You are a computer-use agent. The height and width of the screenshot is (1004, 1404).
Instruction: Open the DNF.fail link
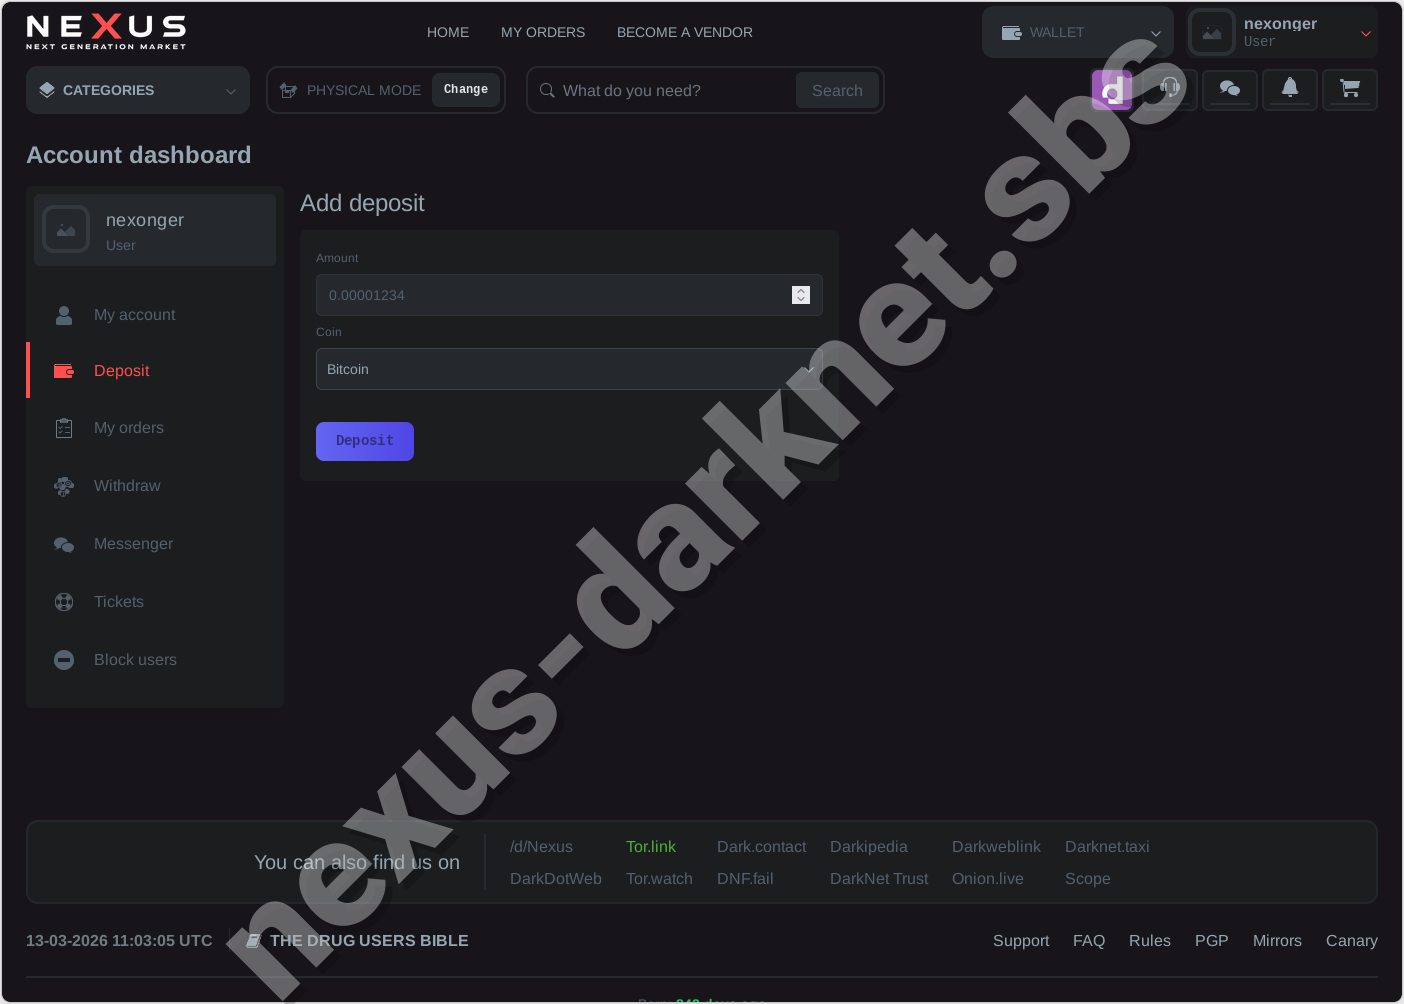(745, 879)
